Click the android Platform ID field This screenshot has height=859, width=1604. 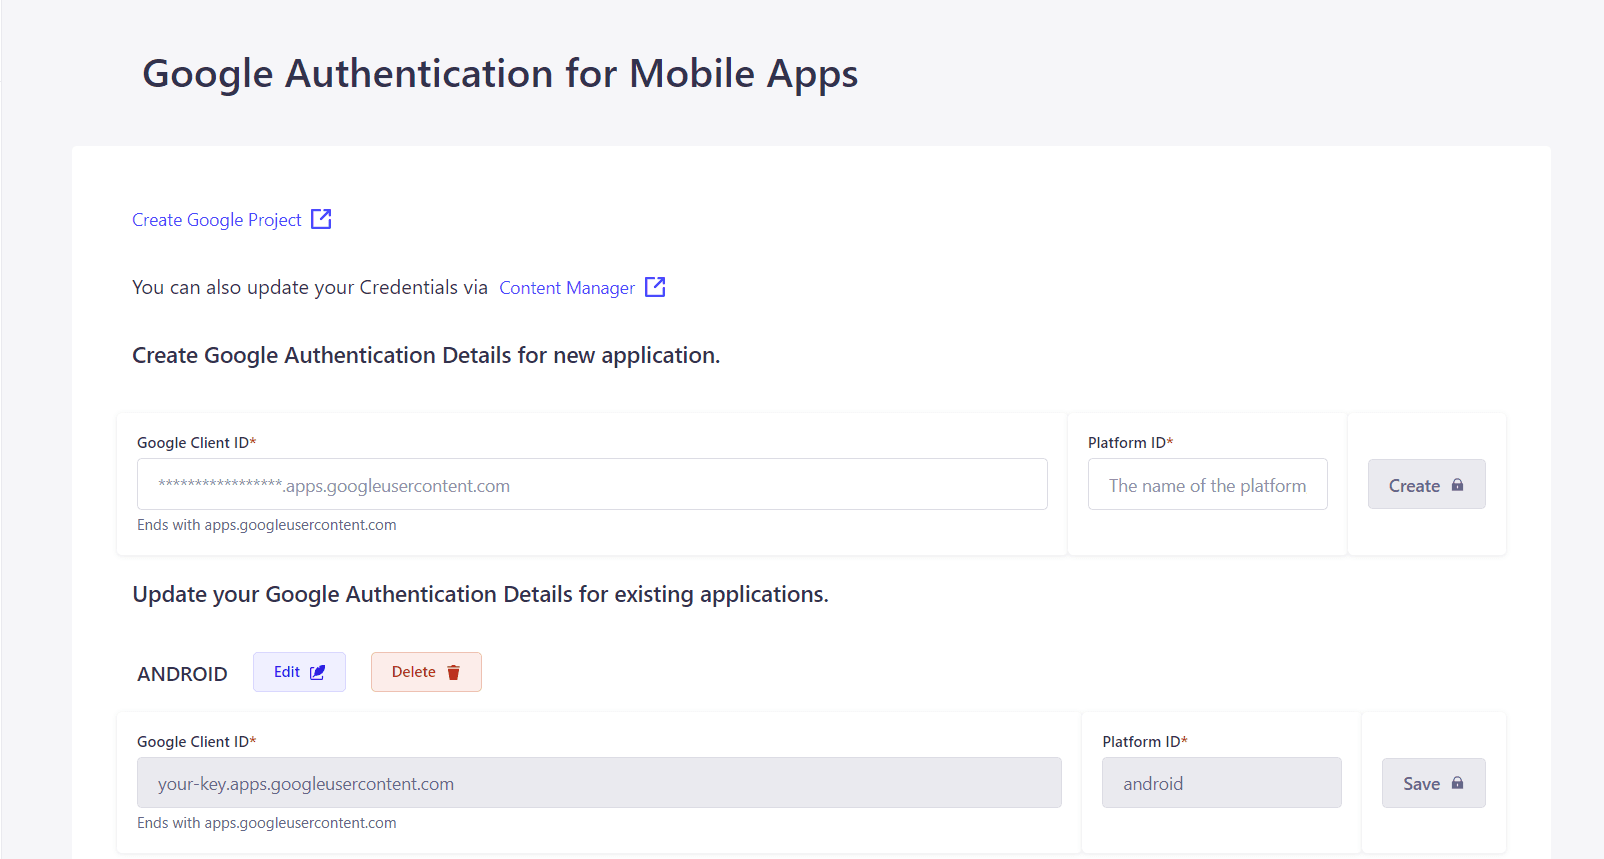(x=1221, y=783)
